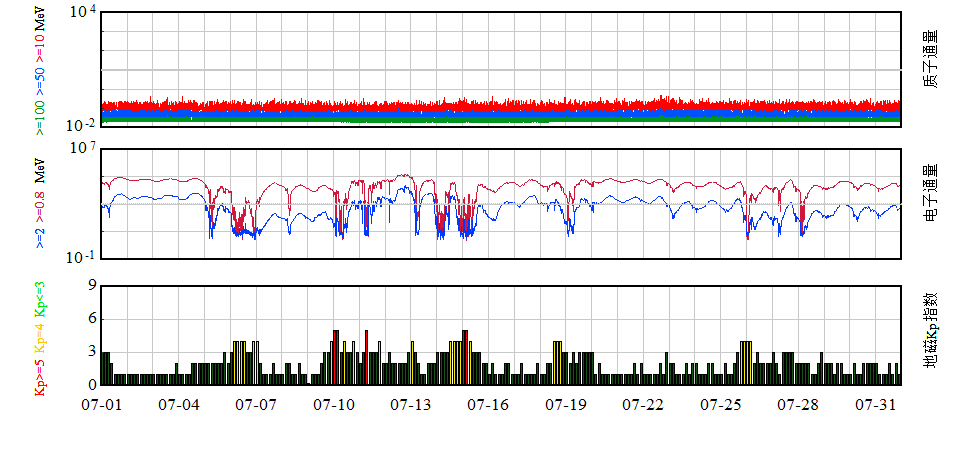960x472 pixels.
Task: Click the 07-04 date label
Action: (x=179, y=405)
